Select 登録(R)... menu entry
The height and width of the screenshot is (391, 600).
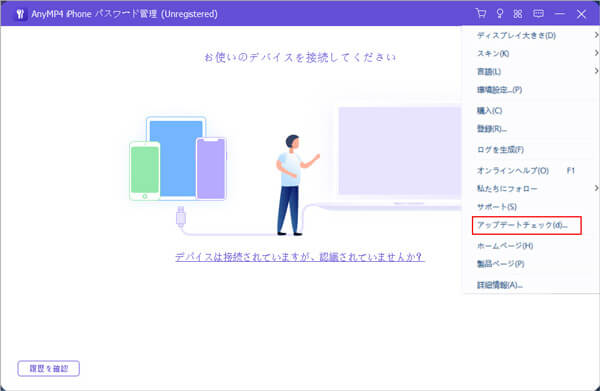531,129
